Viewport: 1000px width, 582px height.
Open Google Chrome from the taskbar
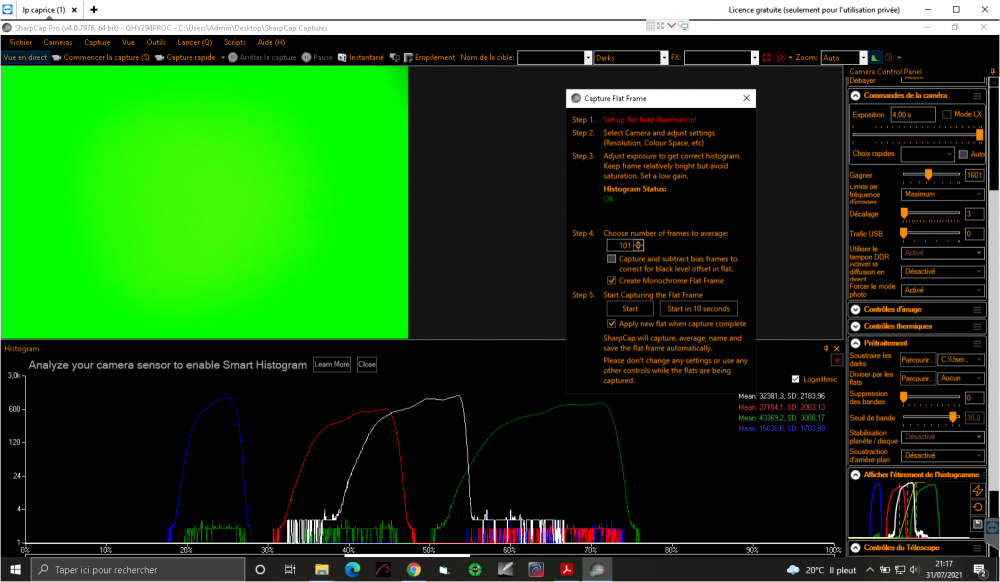pos(413,570)
